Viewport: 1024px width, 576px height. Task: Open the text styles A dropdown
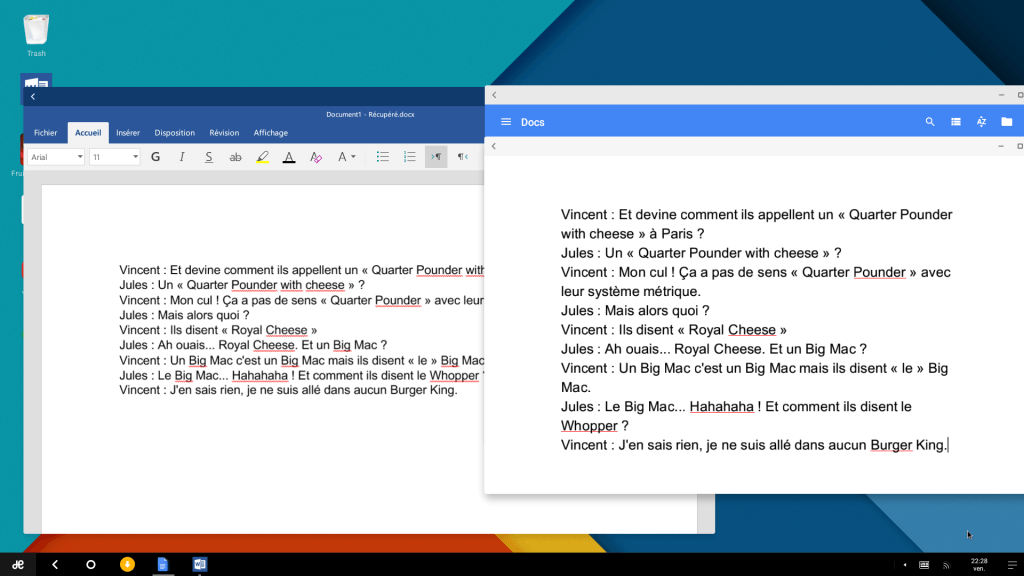(346, 157)
